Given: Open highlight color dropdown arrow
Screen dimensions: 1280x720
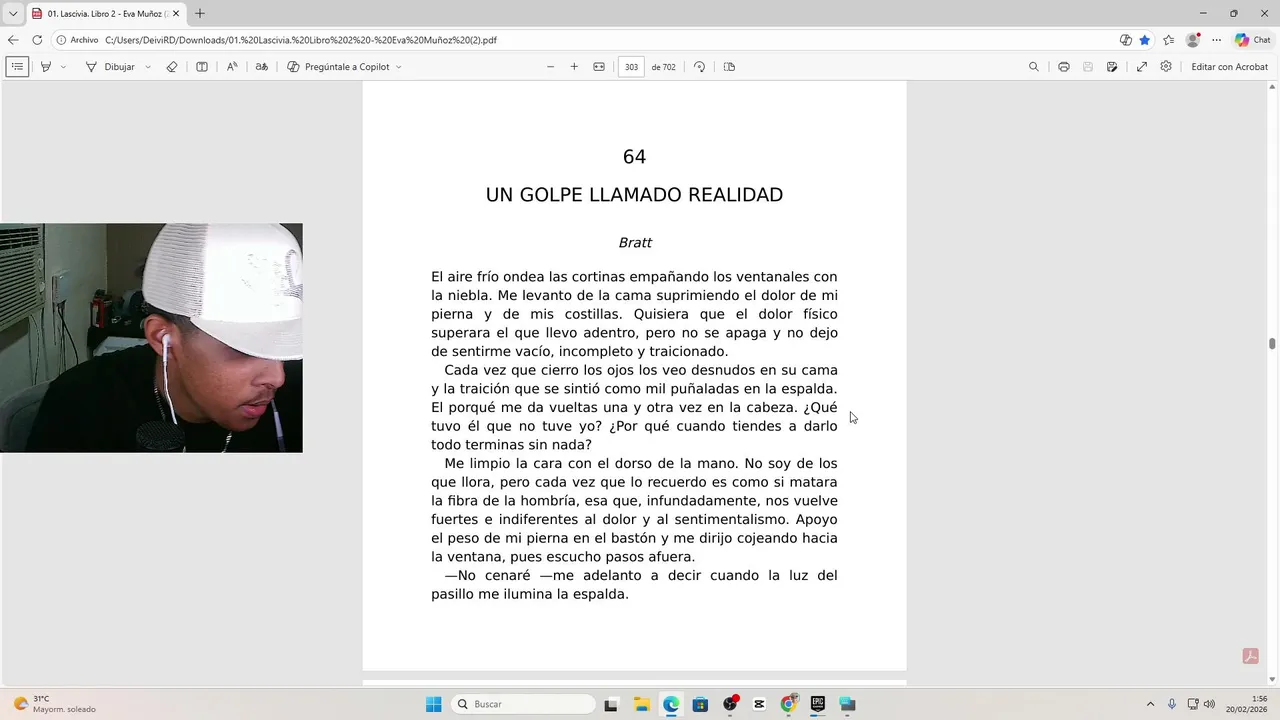Looking at the screenshot, I should 63,67.
